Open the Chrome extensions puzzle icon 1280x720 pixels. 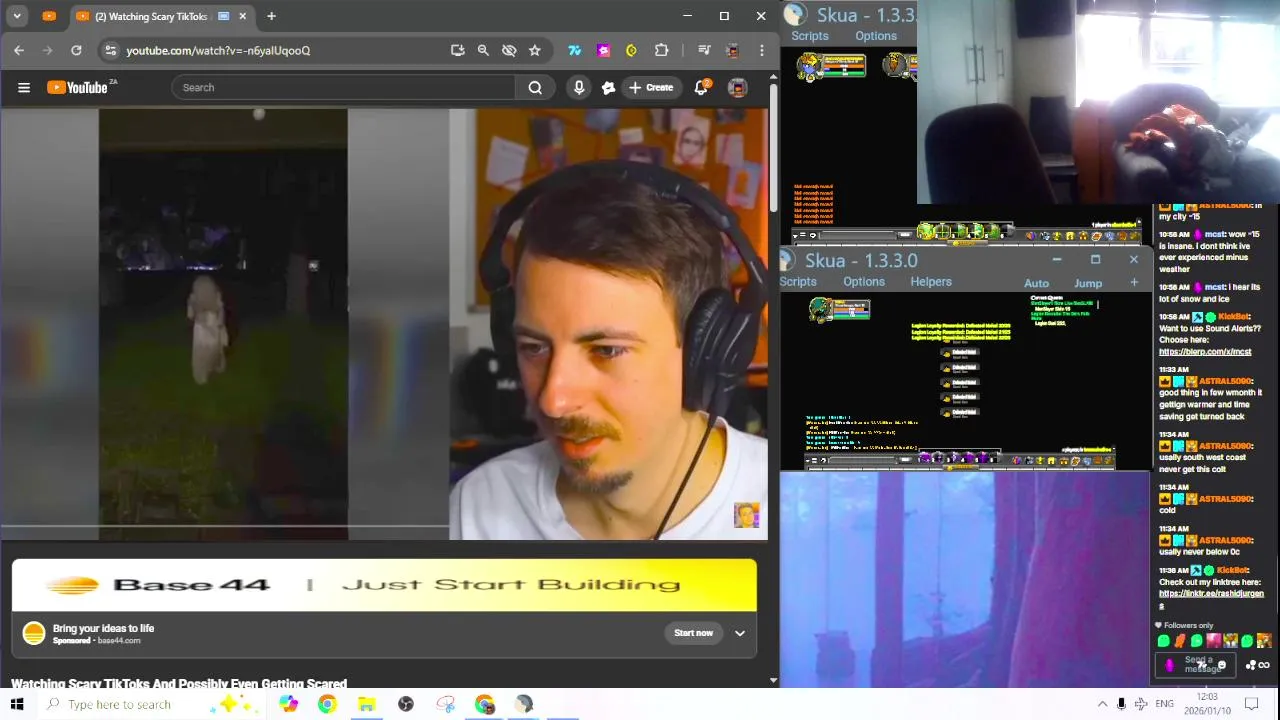(x=661, y=50)
